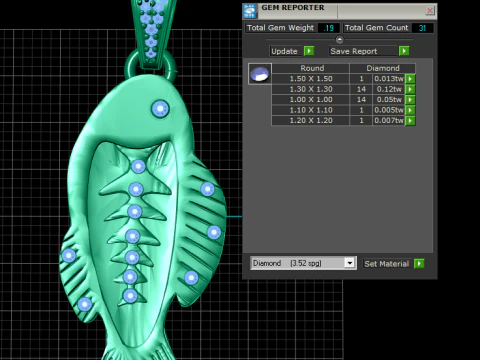The height and width of the screenshot is (360, 480).
Task: Click the Update button label
Action: coord(286,51)
